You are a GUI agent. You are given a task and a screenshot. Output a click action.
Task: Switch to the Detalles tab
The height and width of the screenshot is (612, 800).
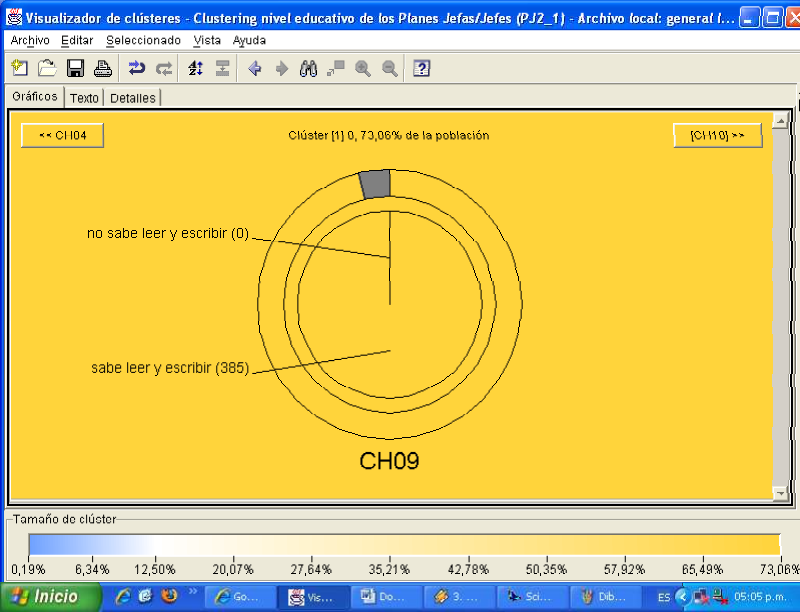132,98
